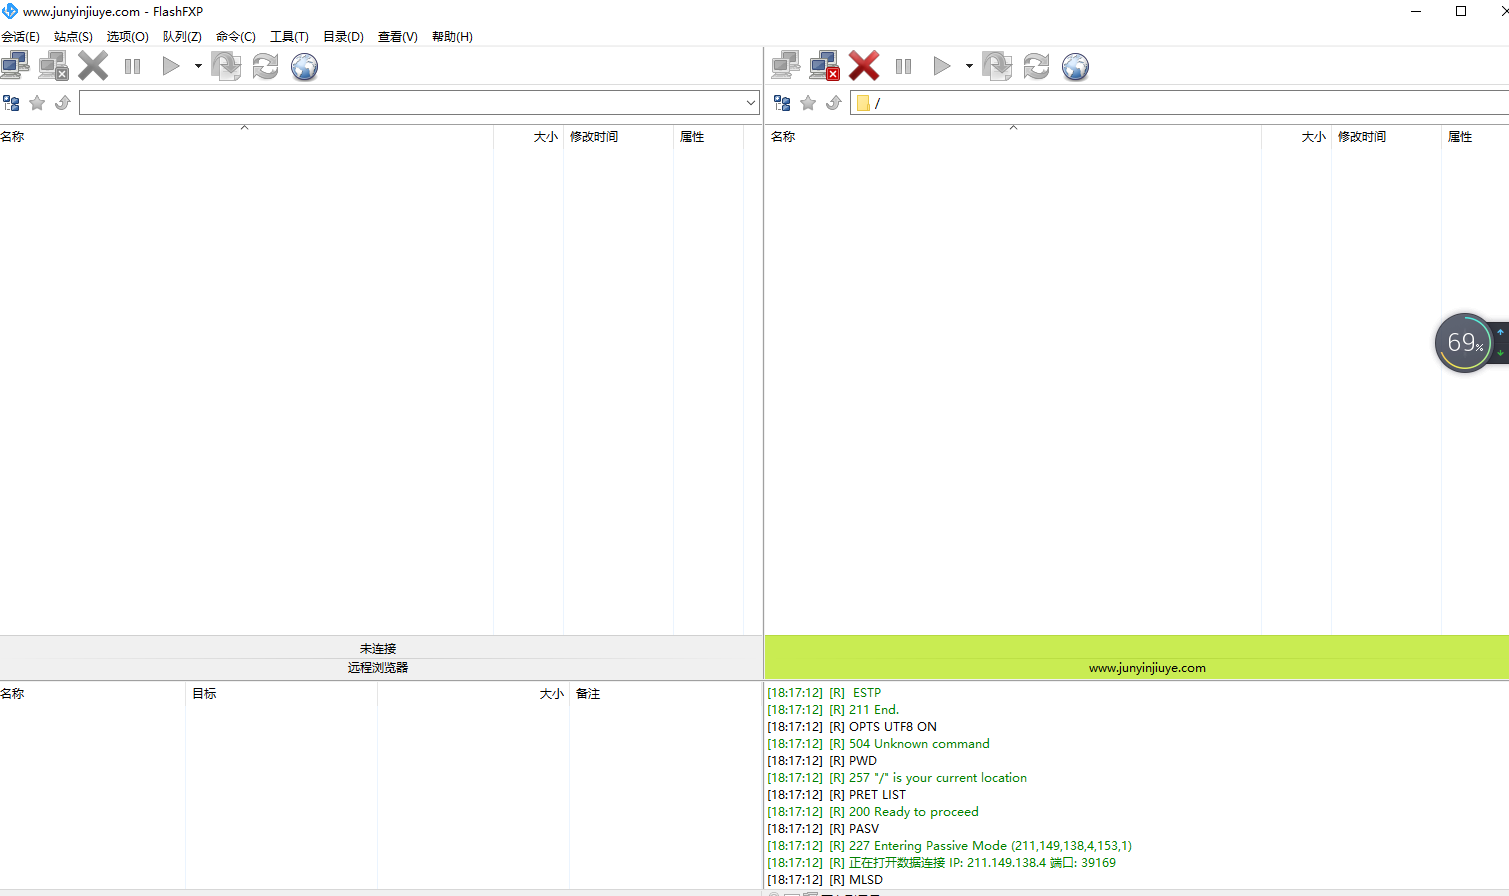The height and width of the screenshot is (896, 1509).
Task: Toggle folder tree icon in left pane
Action: pos(12,103)
